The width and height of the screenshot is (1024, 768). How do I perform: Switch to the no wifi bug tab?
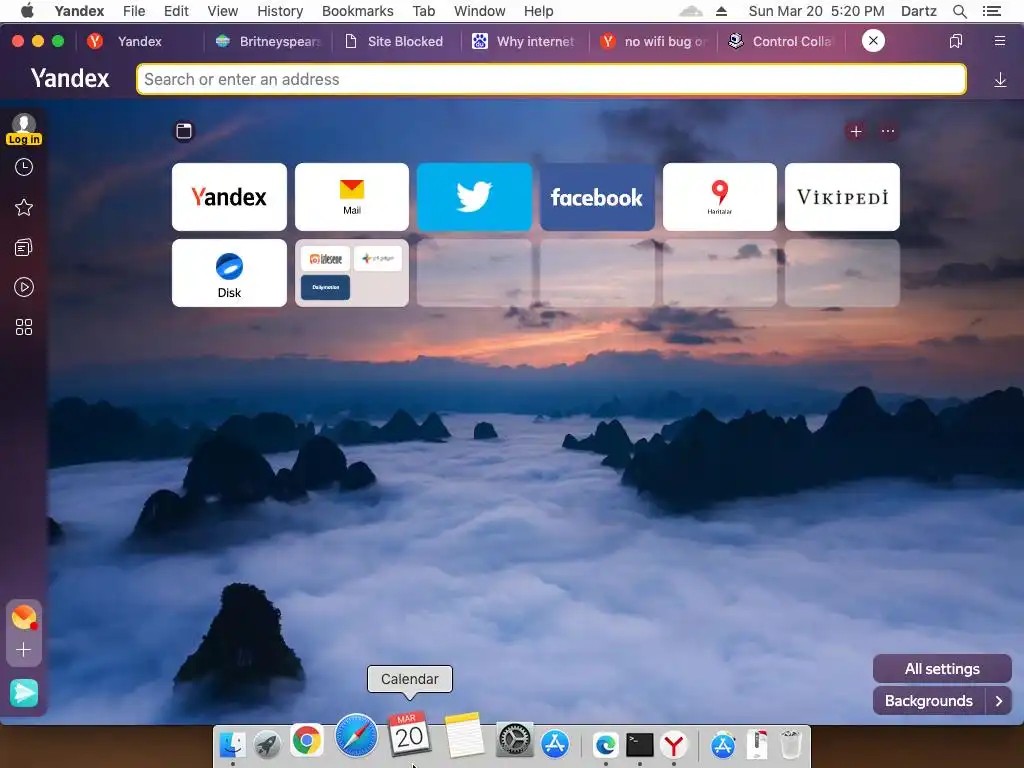coord(654,41)
